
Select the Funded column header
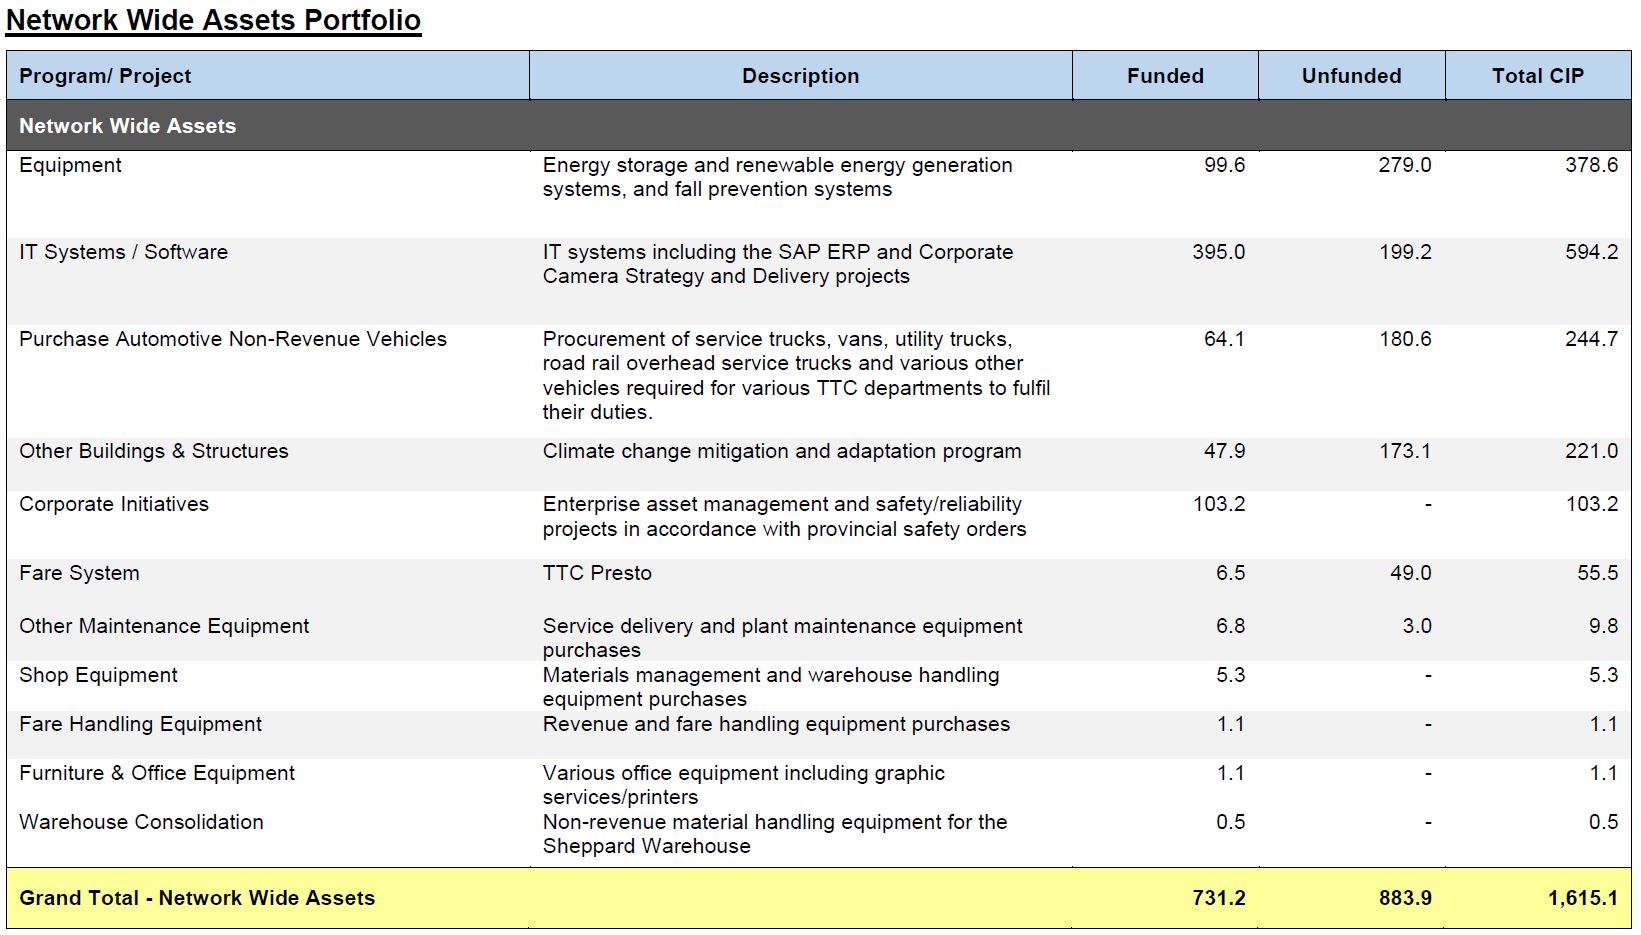(x=1165, y=76)
